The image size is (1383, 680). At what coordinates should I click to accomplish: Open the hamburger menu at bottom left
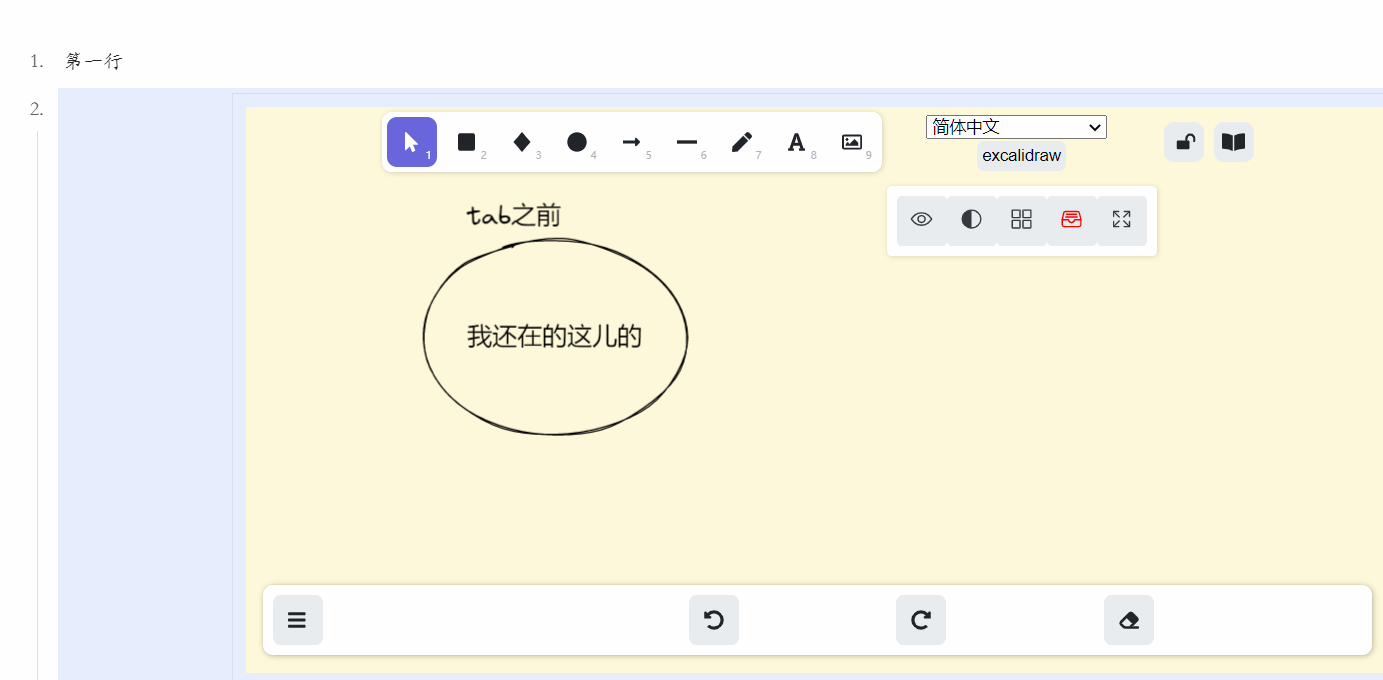click(297, 620)
